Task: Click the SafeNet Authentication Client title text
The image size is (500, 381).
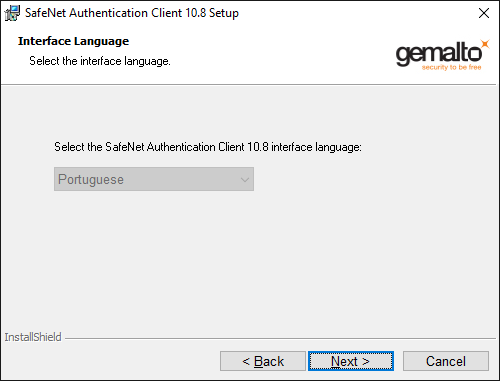Action: click(132, 13)
